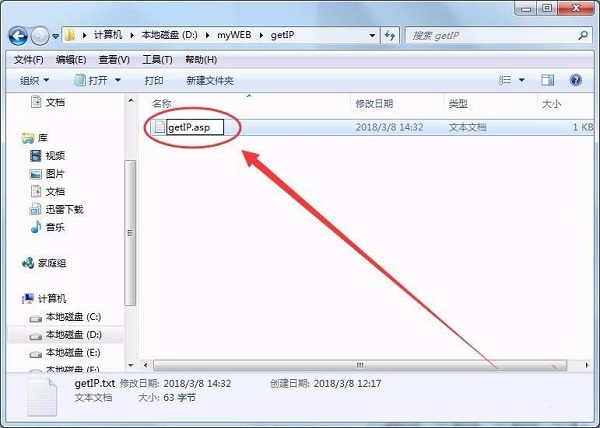The image size is (600, 428).
Task: Open the 文档 library under 库
Action: coord(55,191)
